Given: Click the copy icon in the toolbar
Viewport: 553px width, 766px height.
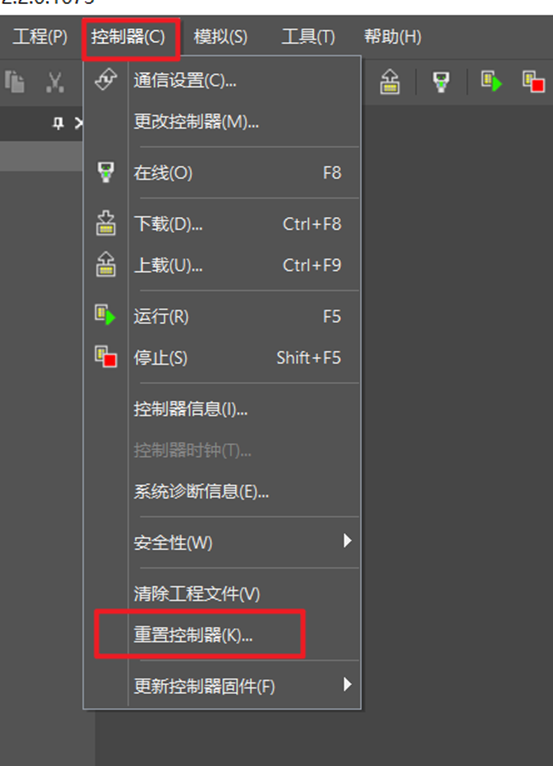Looking at the screenshot, I should 15,81.
